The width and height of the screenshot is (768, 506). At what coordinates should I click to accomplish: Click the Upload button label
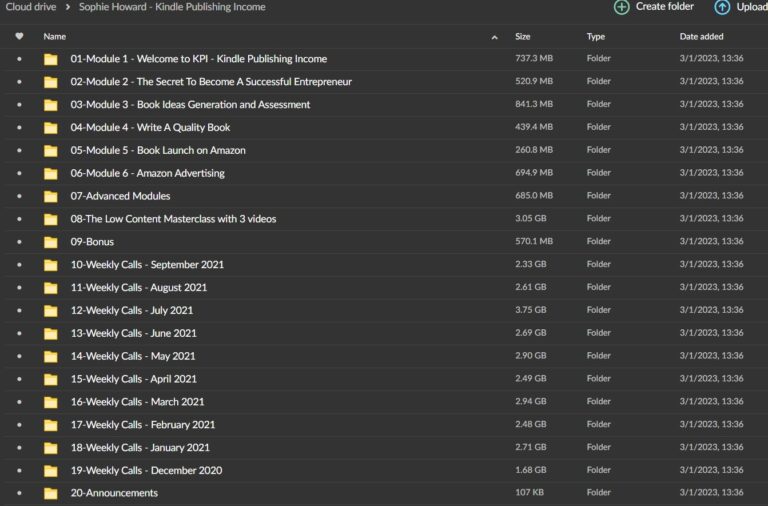pos(752,7)
